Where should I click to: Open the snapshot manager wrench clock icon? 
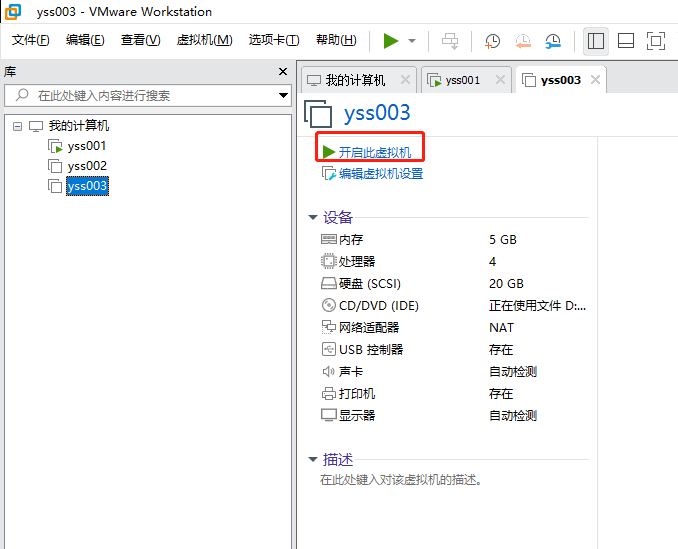click(x=553, y=41)
